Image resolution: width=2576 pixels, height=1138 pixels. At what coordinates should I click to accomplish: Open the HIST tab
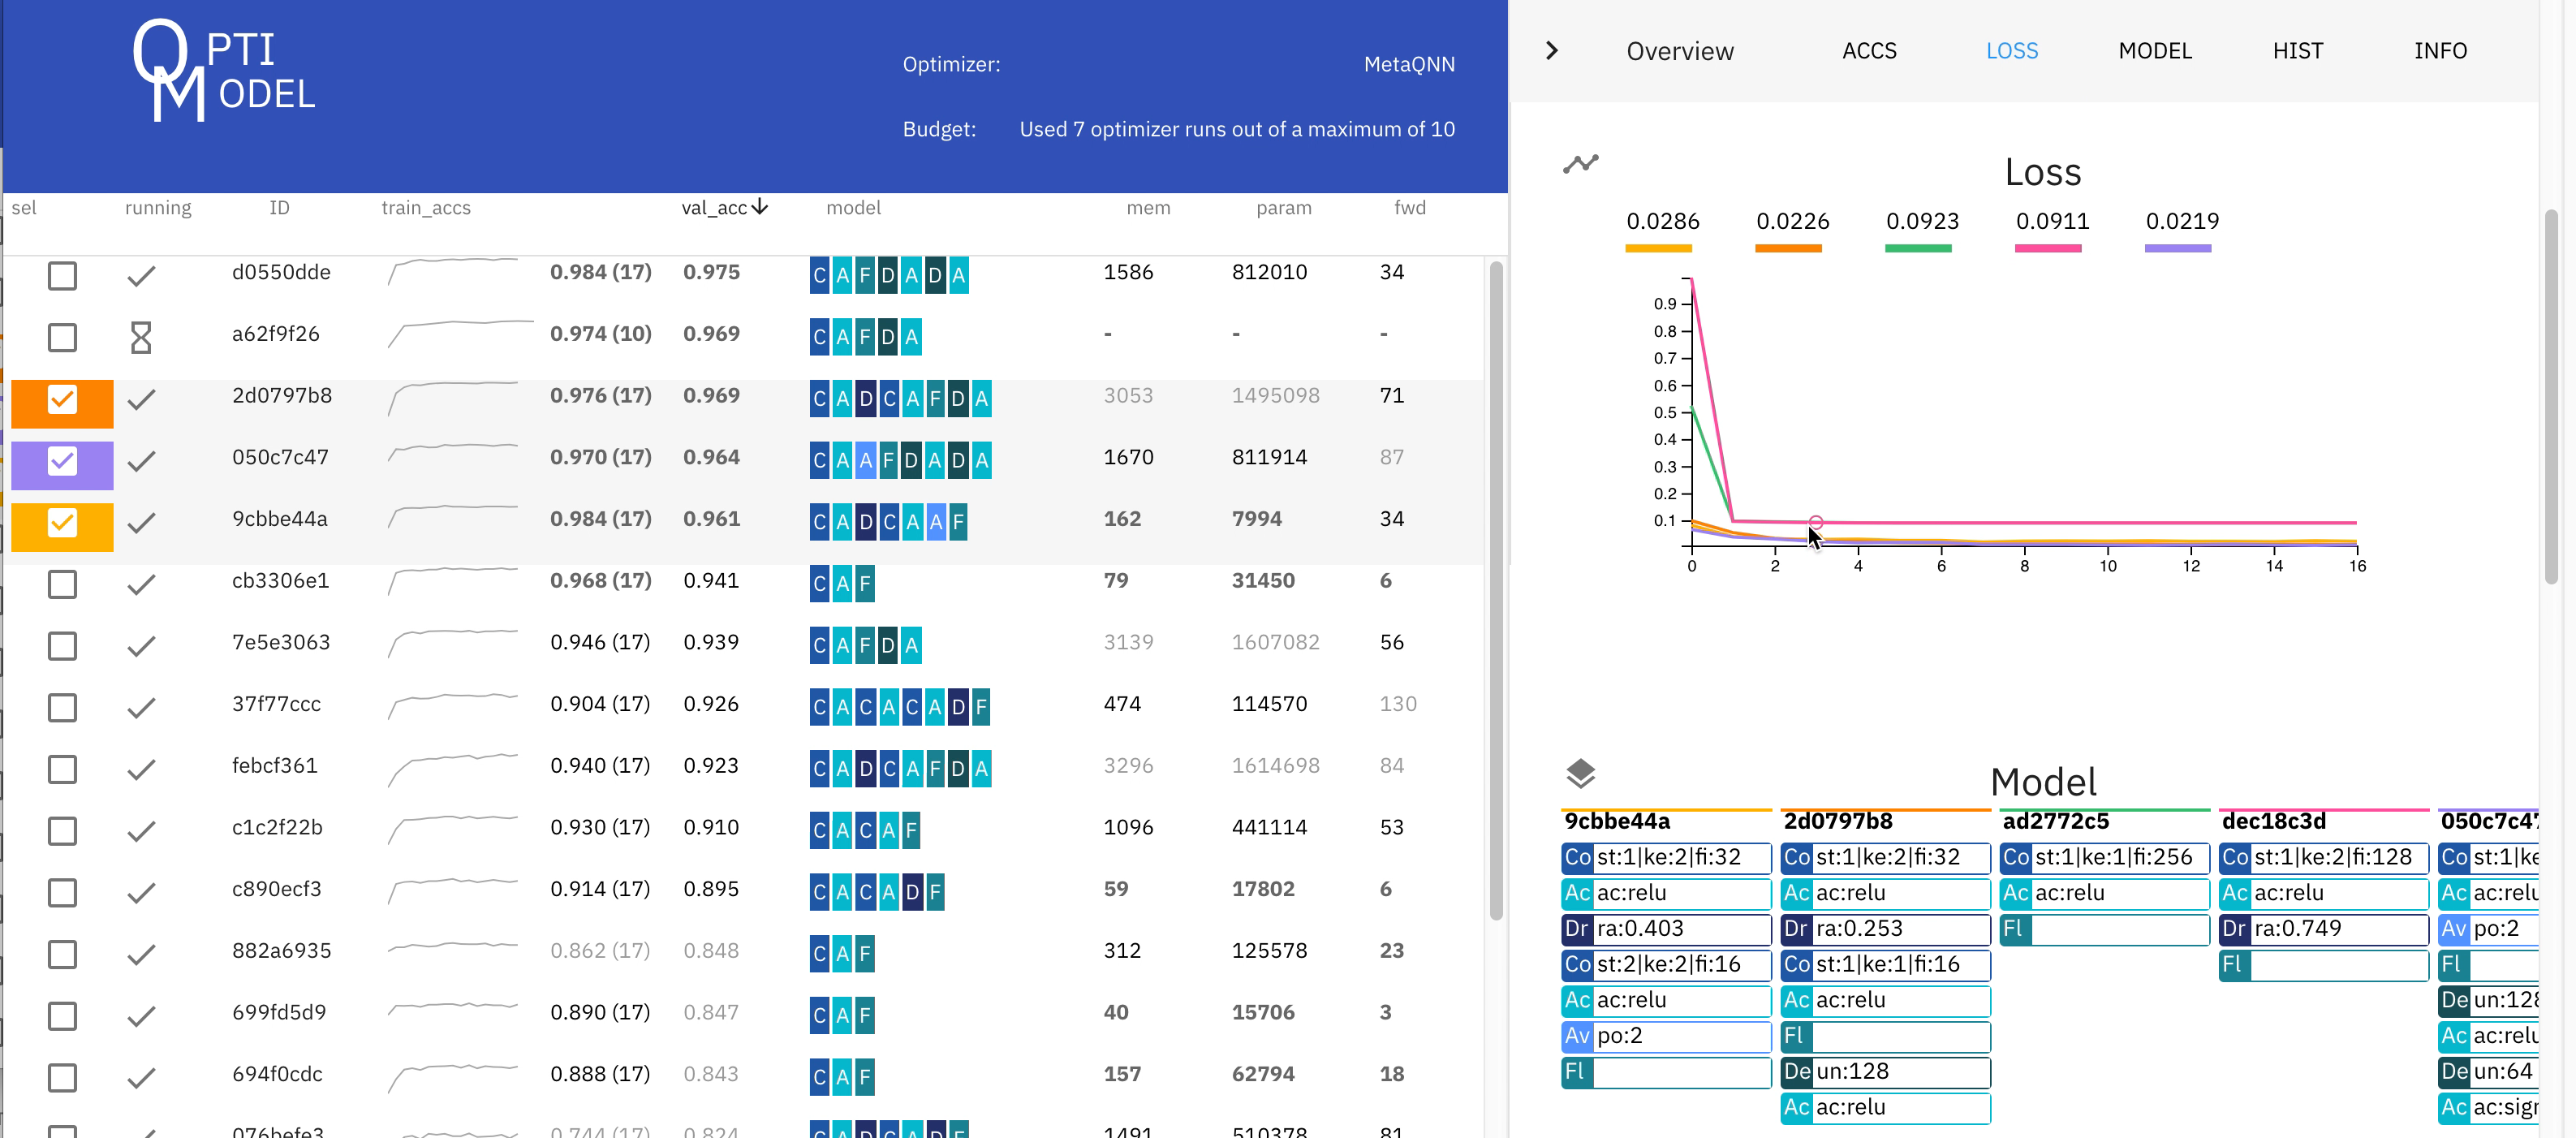click(2297, 51)
